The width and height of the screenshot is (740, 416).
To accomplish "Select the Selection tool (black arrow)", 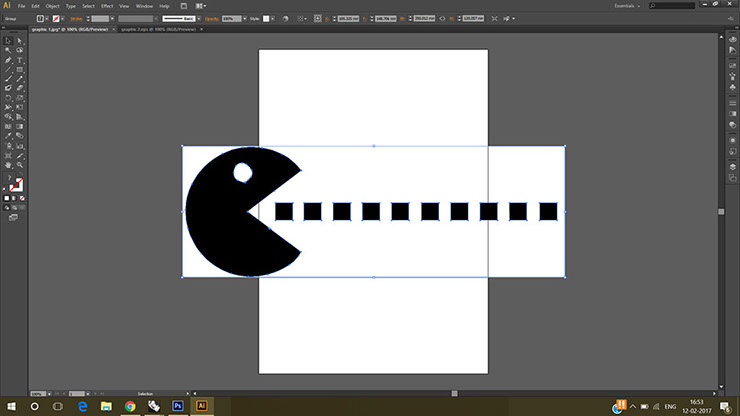I will pyautogui.click(x=8, y=41).
